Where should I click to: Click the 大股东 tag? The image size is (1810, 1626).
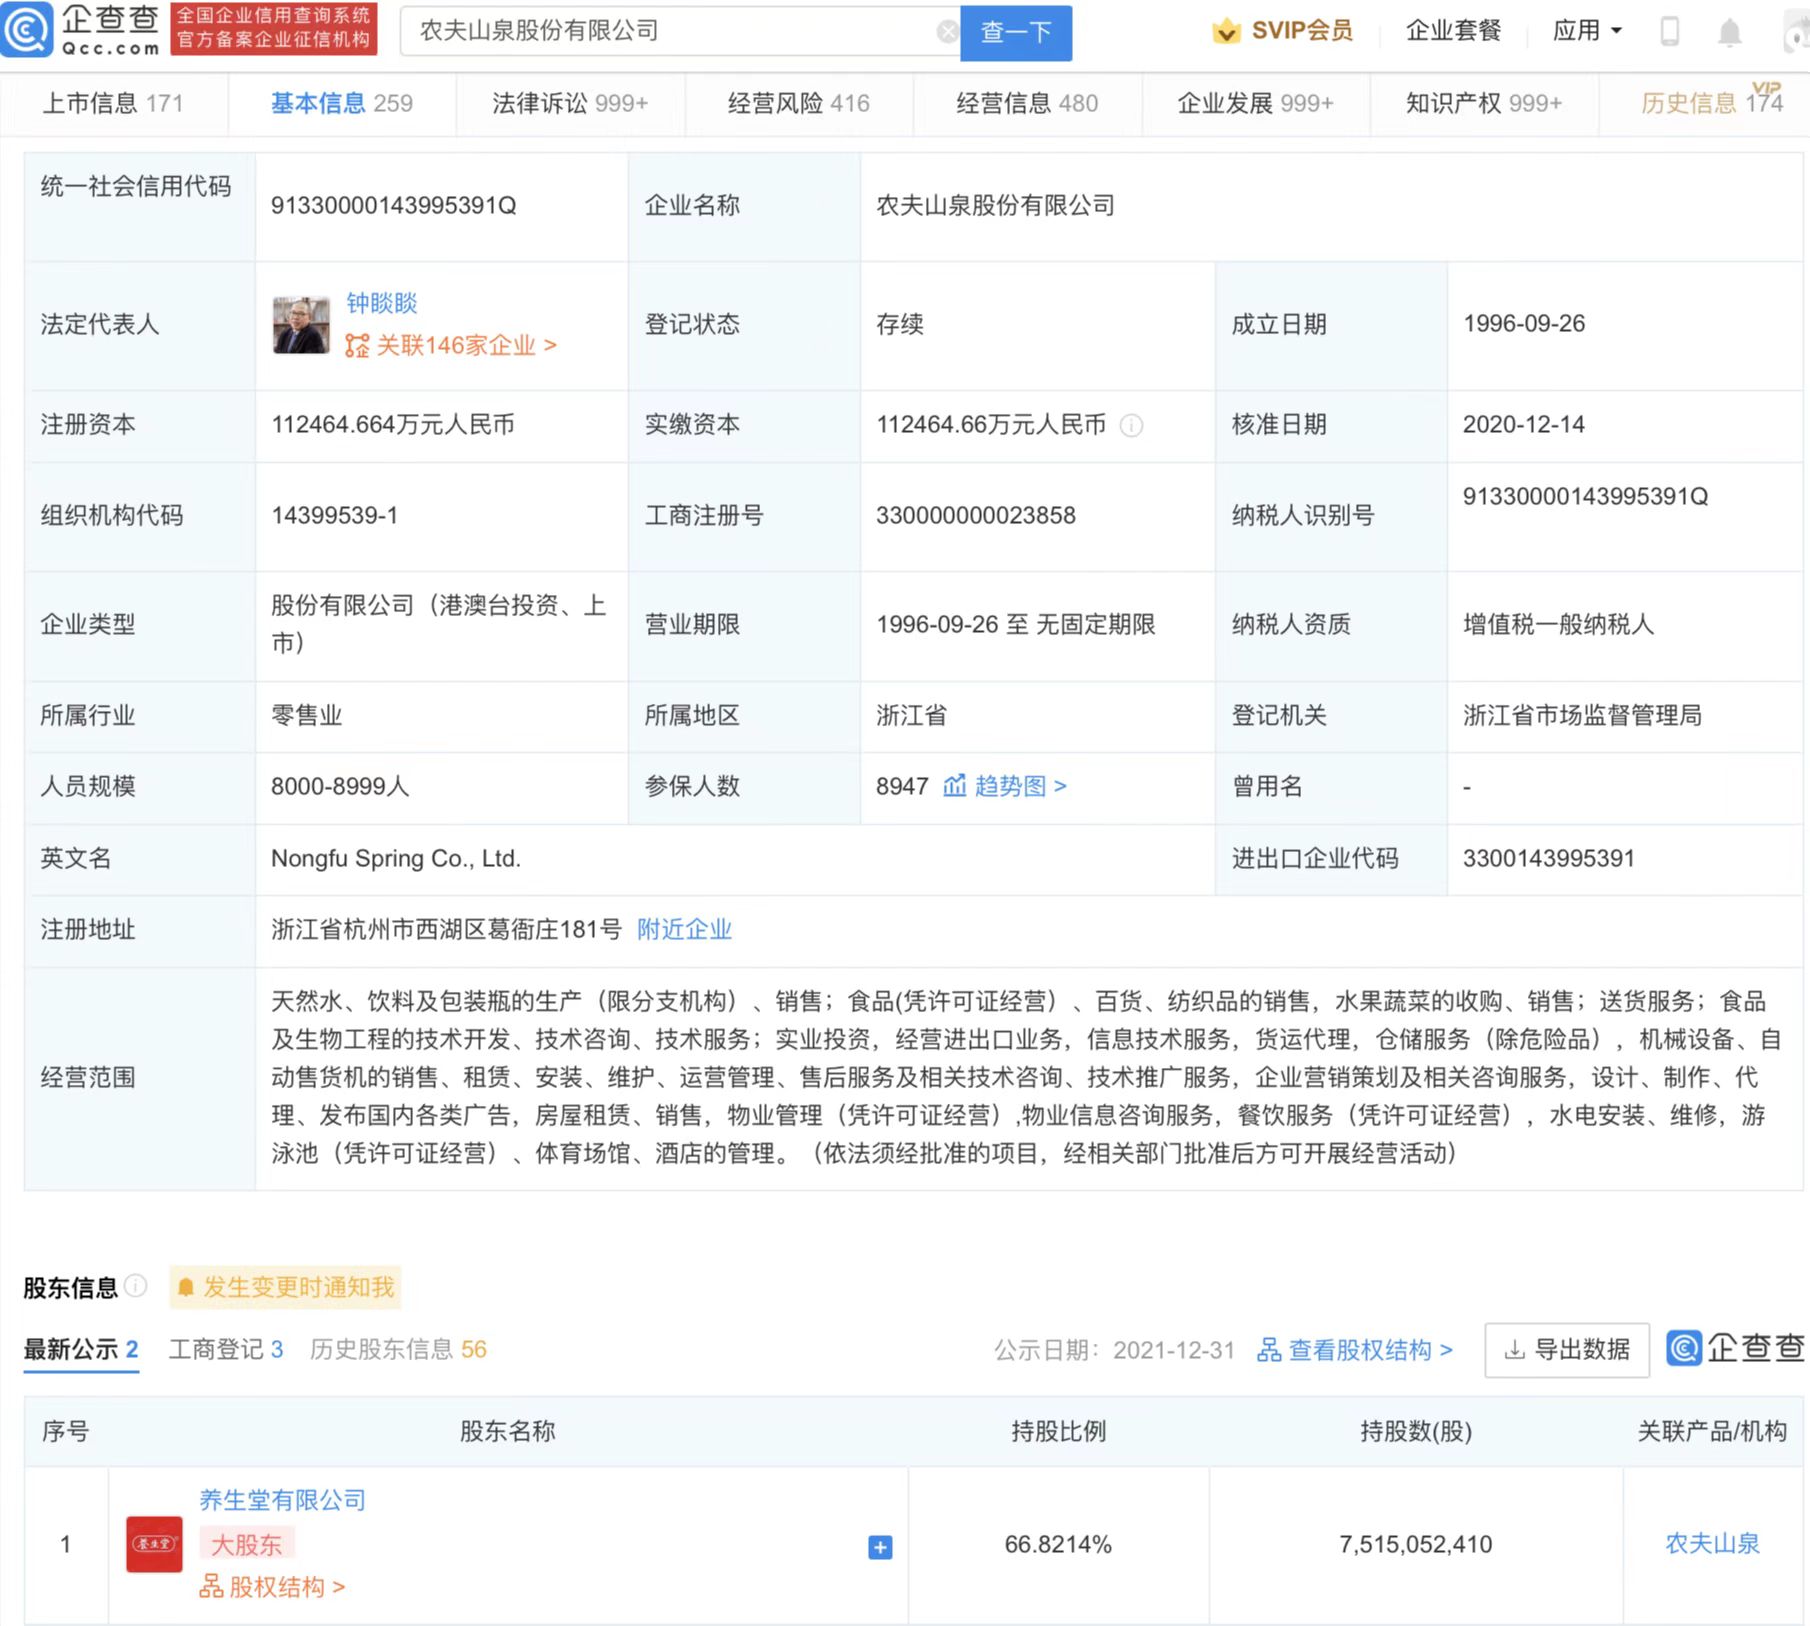point(247,1544)
